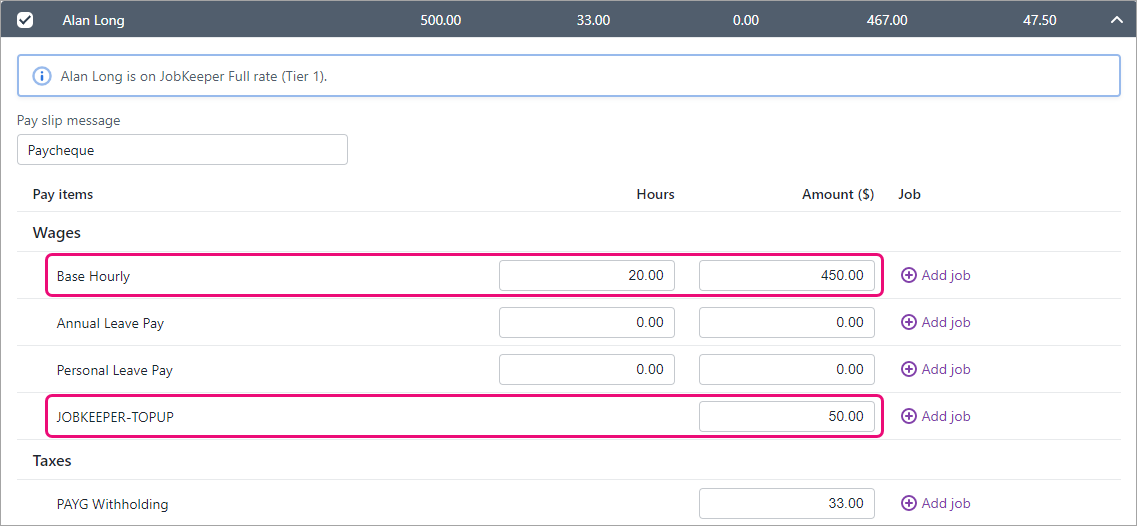Click Annual Leave Pay hours field

coord(587,322)
